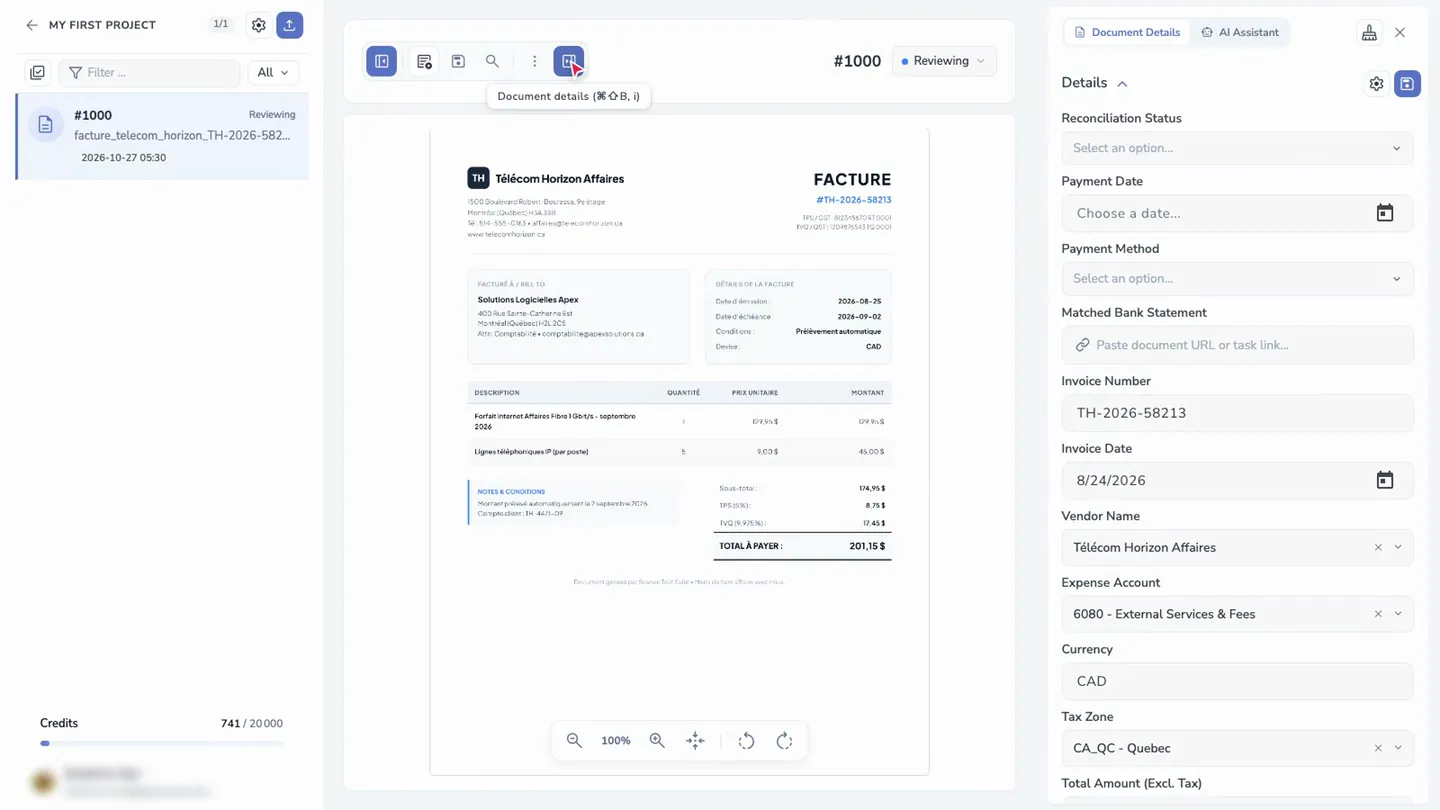Rotate the document clockwise
This screenshot has height=810, width=1440.
784,741
